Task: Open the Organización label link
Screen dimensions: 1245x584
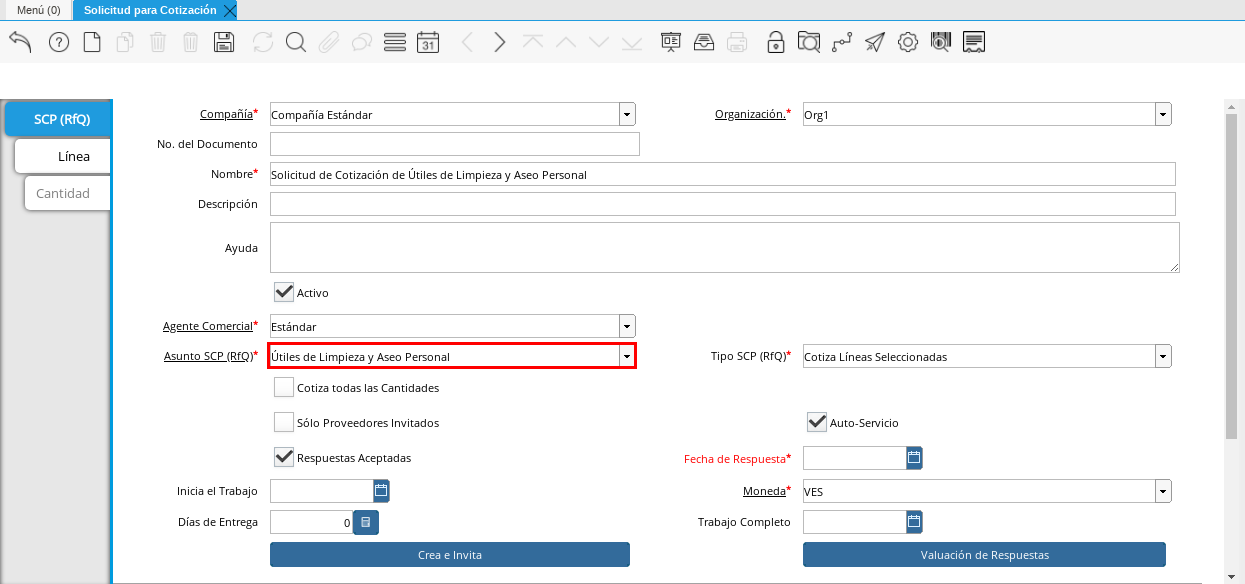Action: point(749,114)
